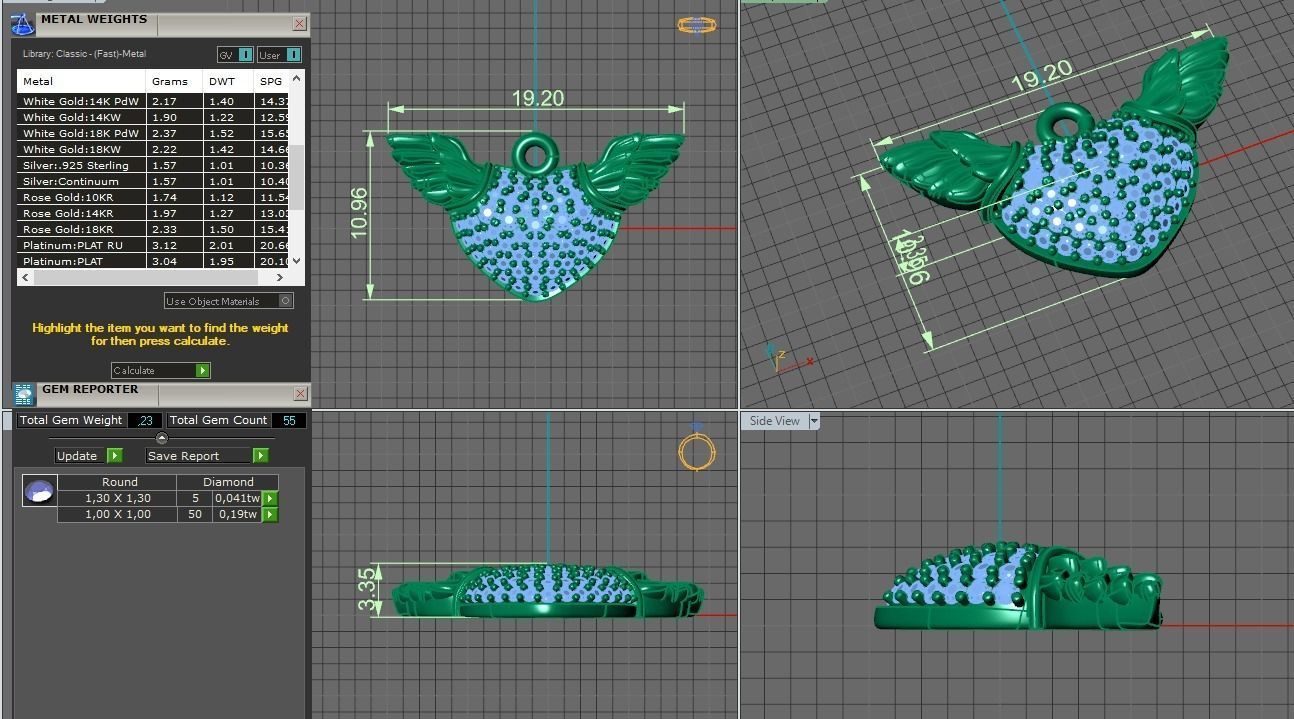Screen dimensions: 1294x719
Task: Click the Calculate button
Action: click(160, 370)
